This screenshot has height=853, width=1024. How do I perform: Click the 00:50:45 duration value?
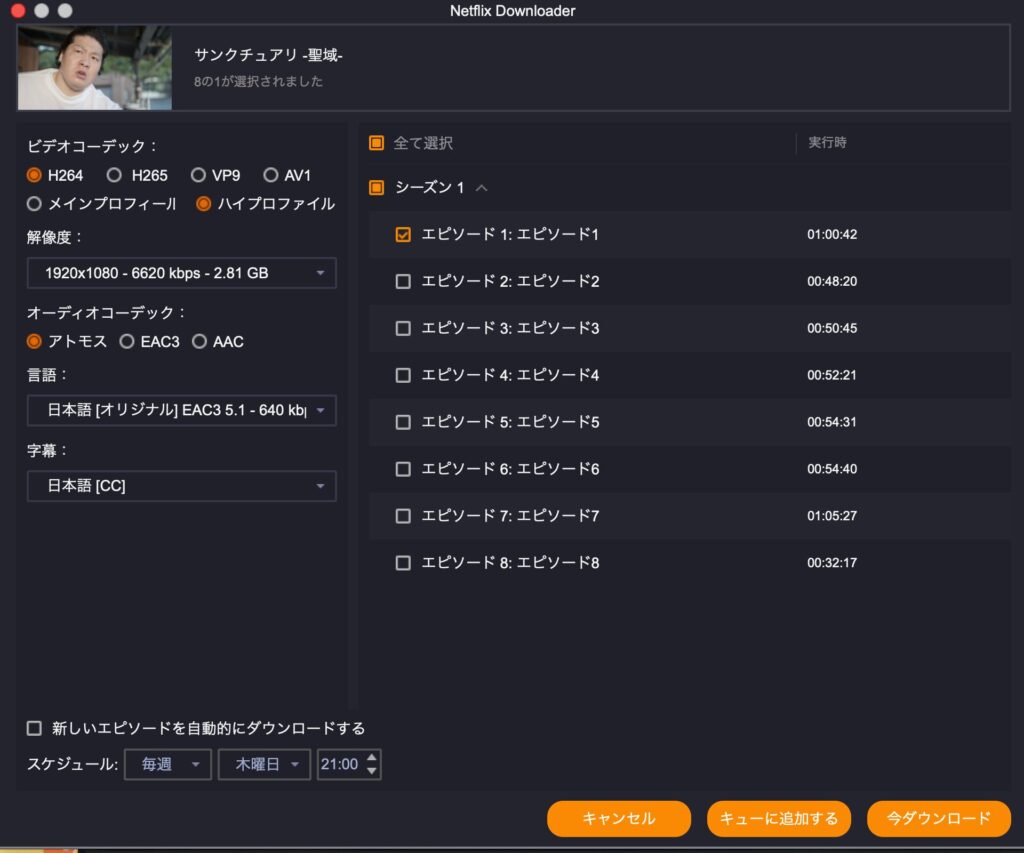pyautogui.click(x=832, y=329)
